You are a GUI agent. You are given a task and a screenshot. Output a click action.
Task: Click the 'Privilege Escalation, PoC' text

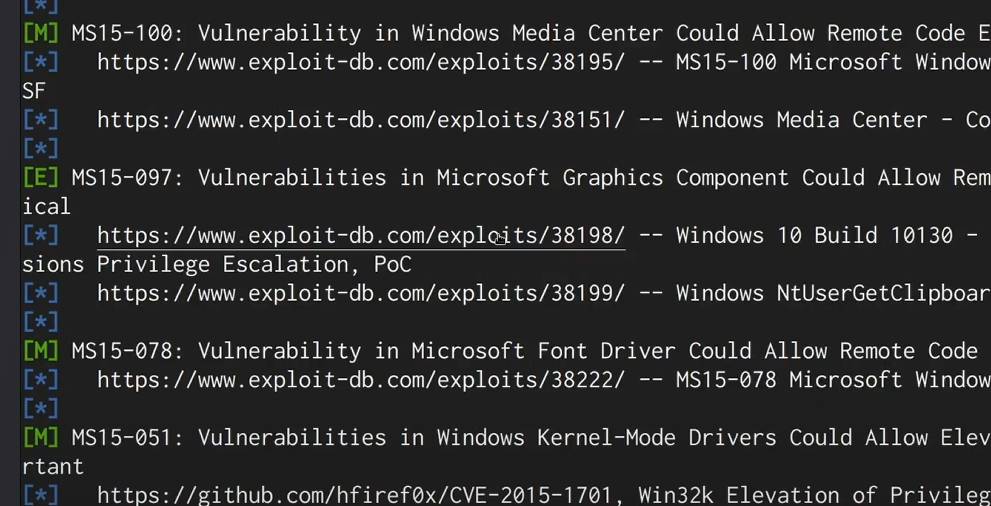coord(254,265)
